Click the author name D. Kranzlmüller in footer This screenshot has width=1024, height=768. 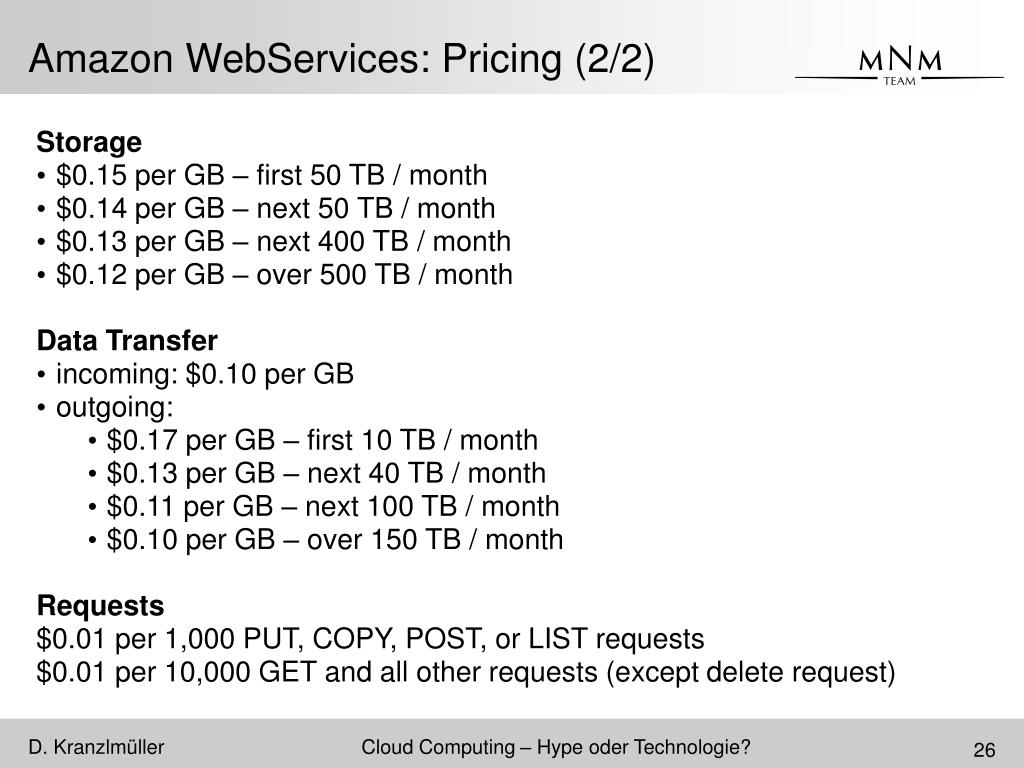tap(96, 747)
